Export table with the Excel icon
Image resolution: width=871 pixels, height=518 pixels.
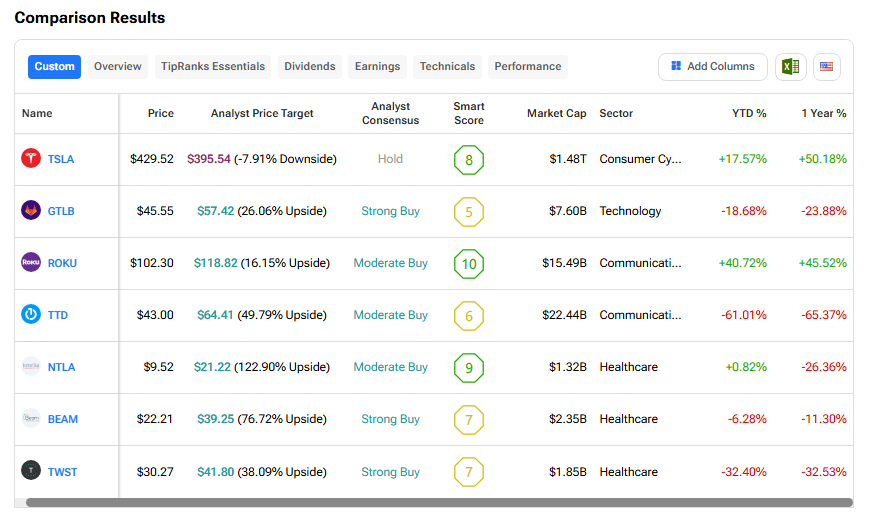(x=790, y=67)
